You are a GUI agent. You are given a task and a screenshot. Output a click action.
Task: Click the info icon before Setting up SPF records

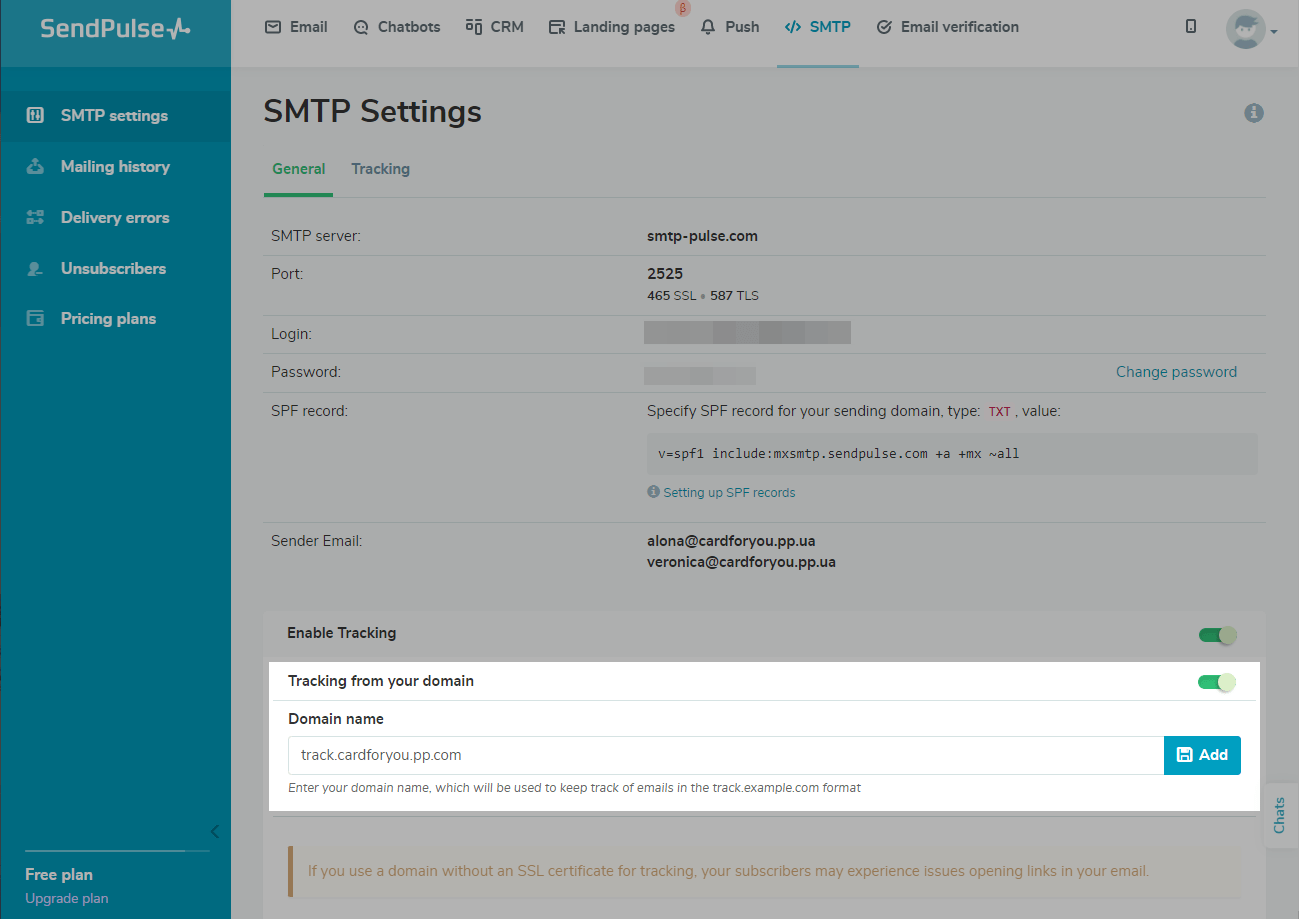(654, 492)
